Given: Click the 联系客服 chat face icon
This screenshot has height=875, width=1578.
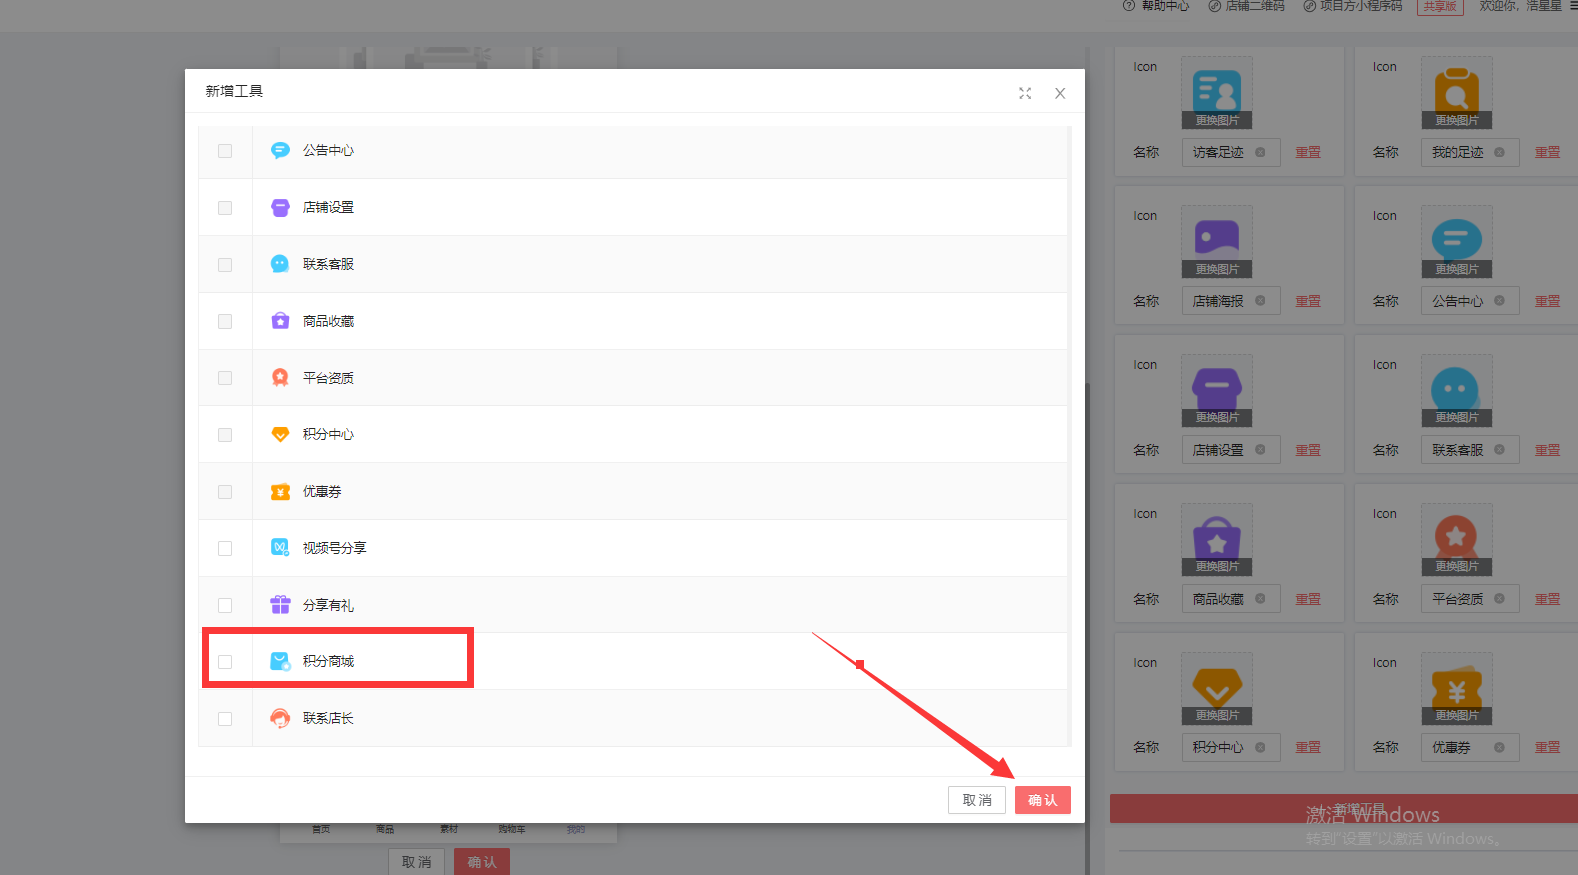Looking at the screenshot, I should tap(280, 264).
